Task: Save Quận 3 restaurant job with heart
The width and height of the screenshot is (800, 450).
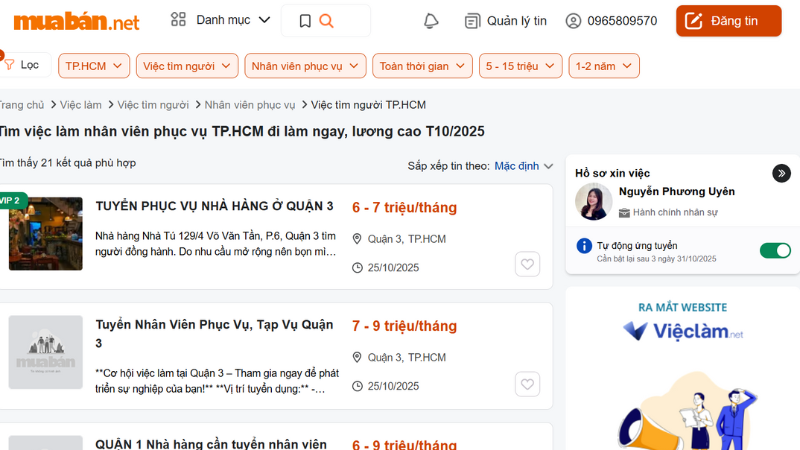Action: (x=527, y=264)
